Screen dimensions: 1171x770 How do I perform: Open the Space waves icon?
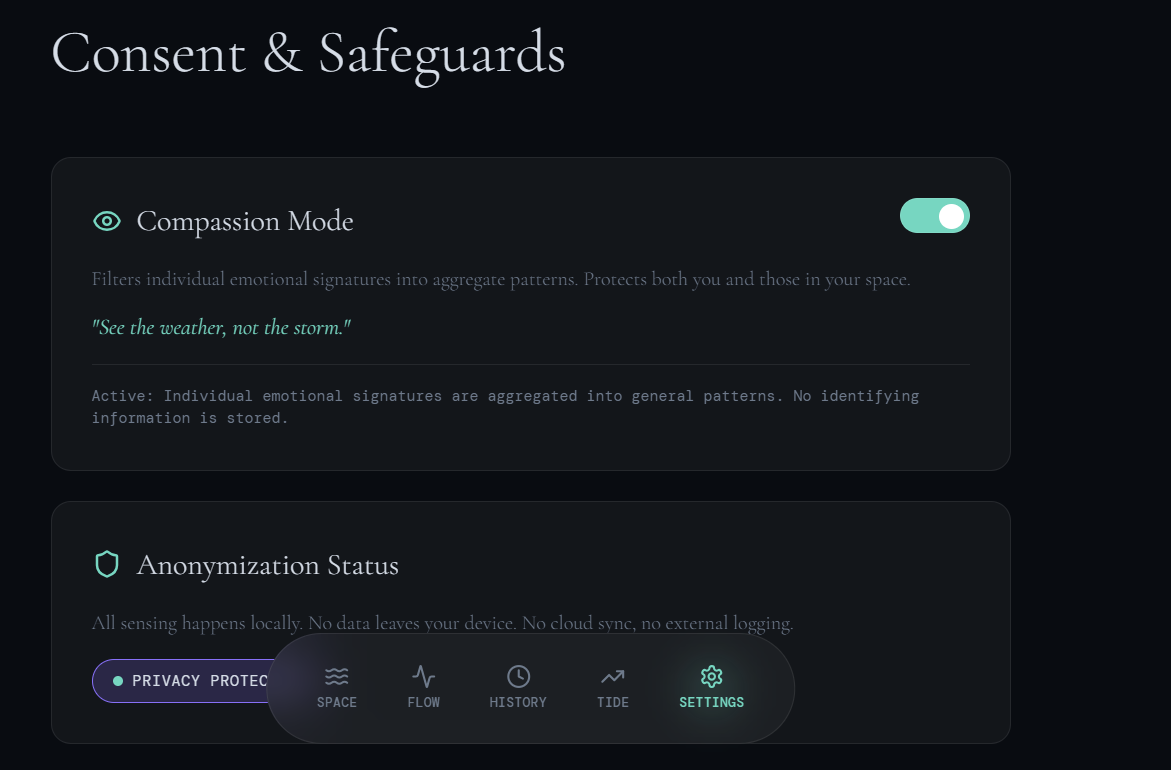[337, 677]
